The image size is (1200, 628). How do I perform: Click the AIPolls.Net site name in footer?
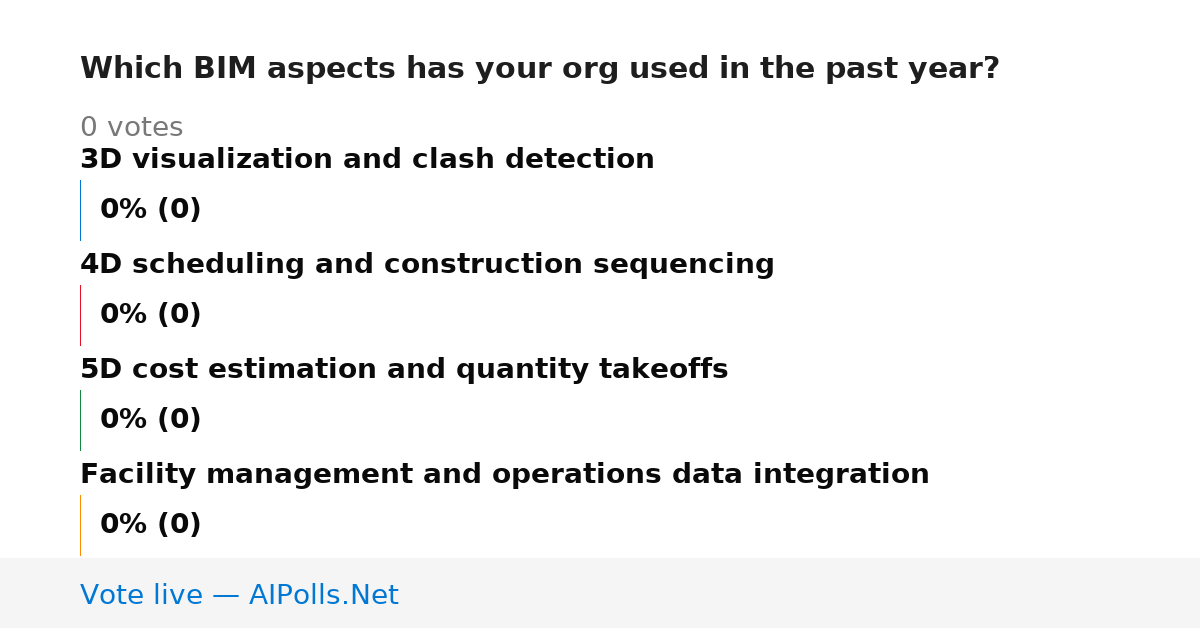[323, 596]
